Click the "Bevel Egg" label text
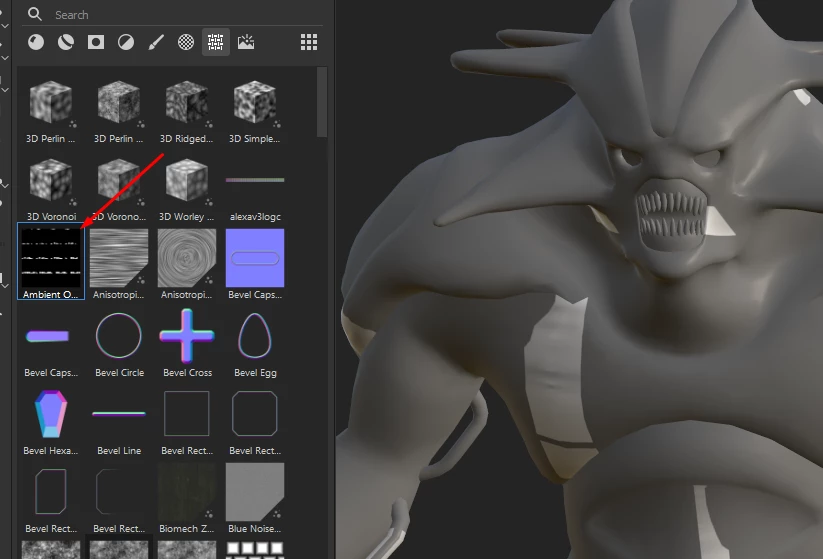823x559 pixels. [255, 373]
